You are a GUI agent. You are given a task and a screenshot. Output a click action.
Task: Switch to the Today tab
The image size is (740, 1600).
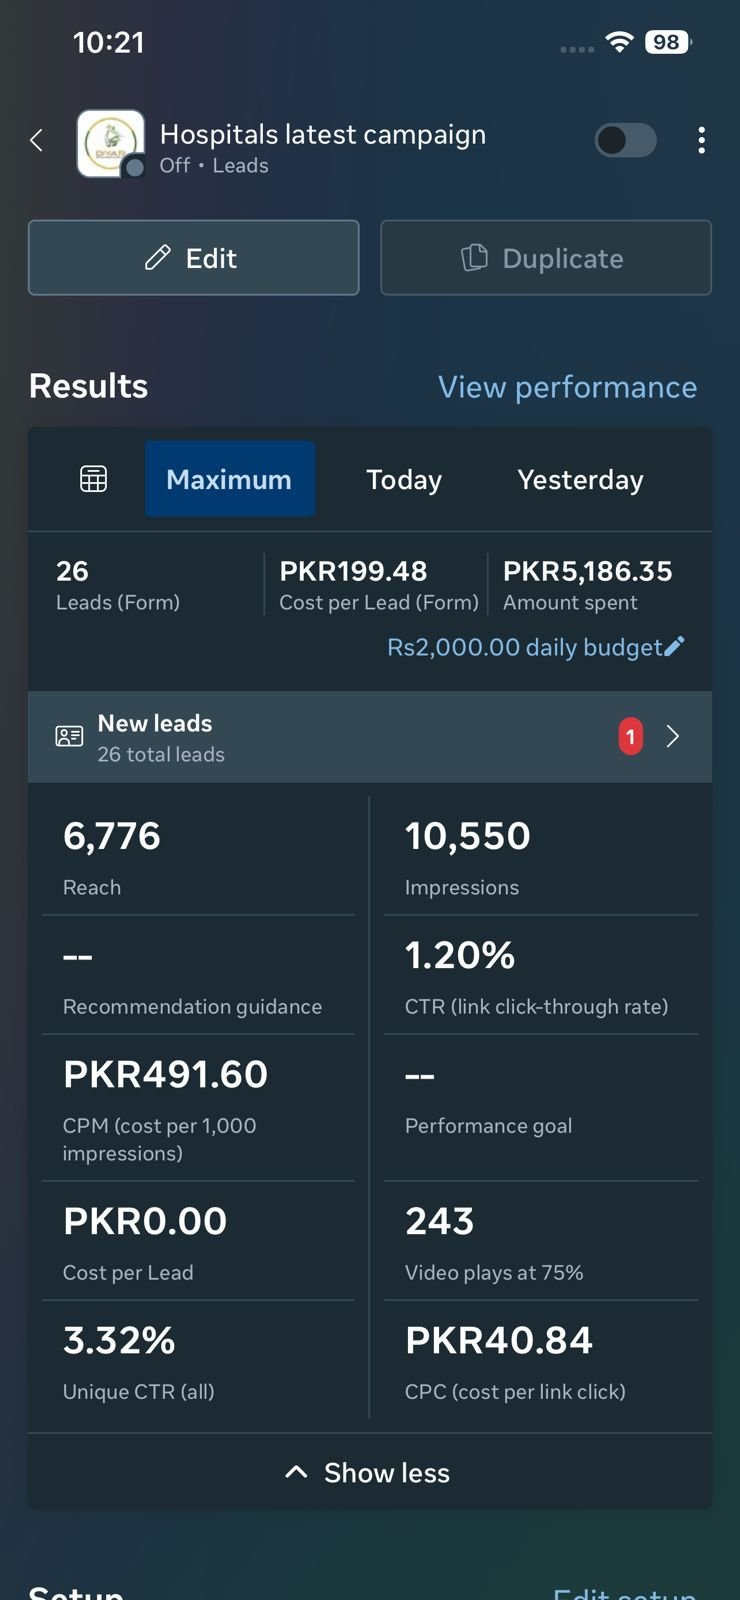404,480
